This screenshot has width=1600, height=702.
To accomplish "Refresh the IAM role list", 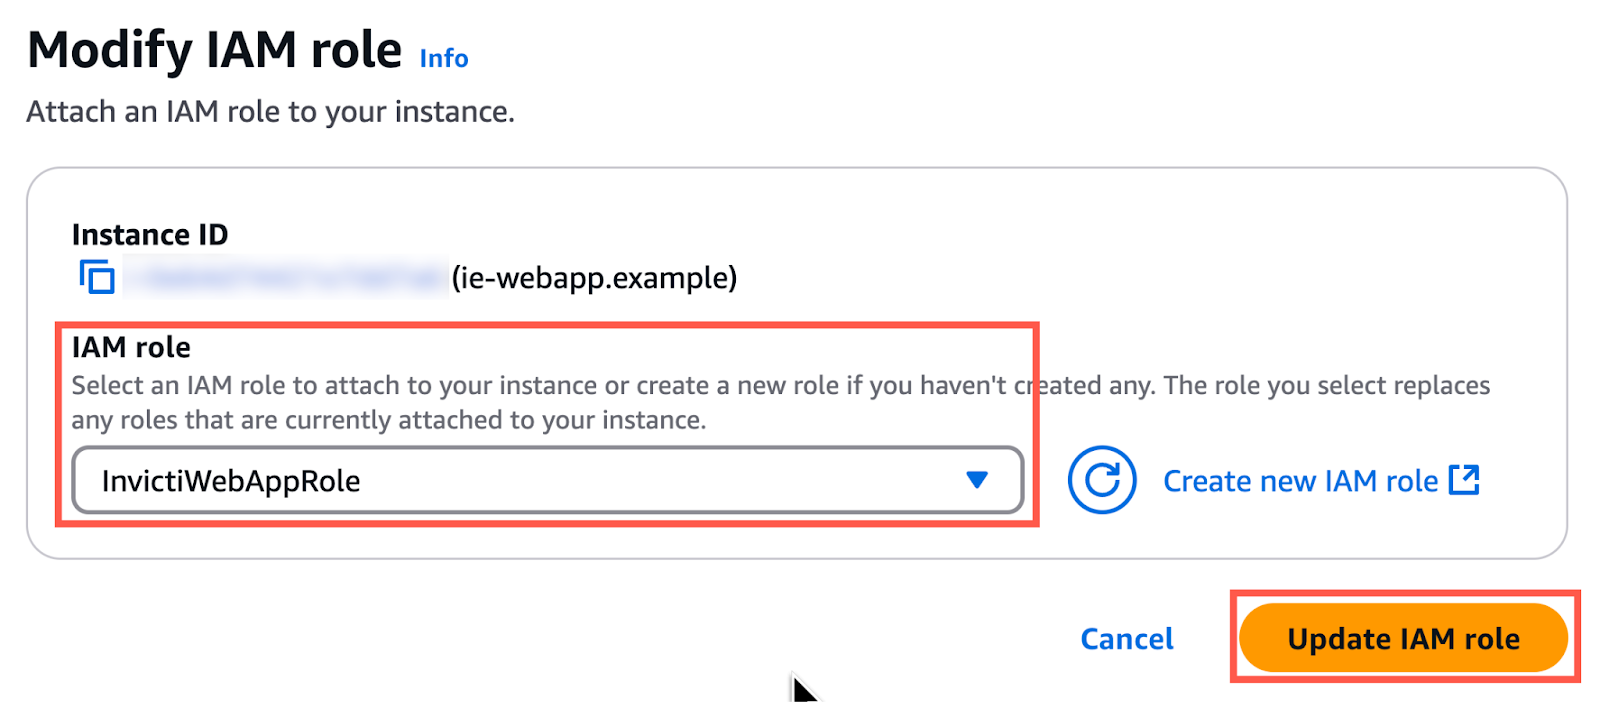I will [x=1101, y=480].
